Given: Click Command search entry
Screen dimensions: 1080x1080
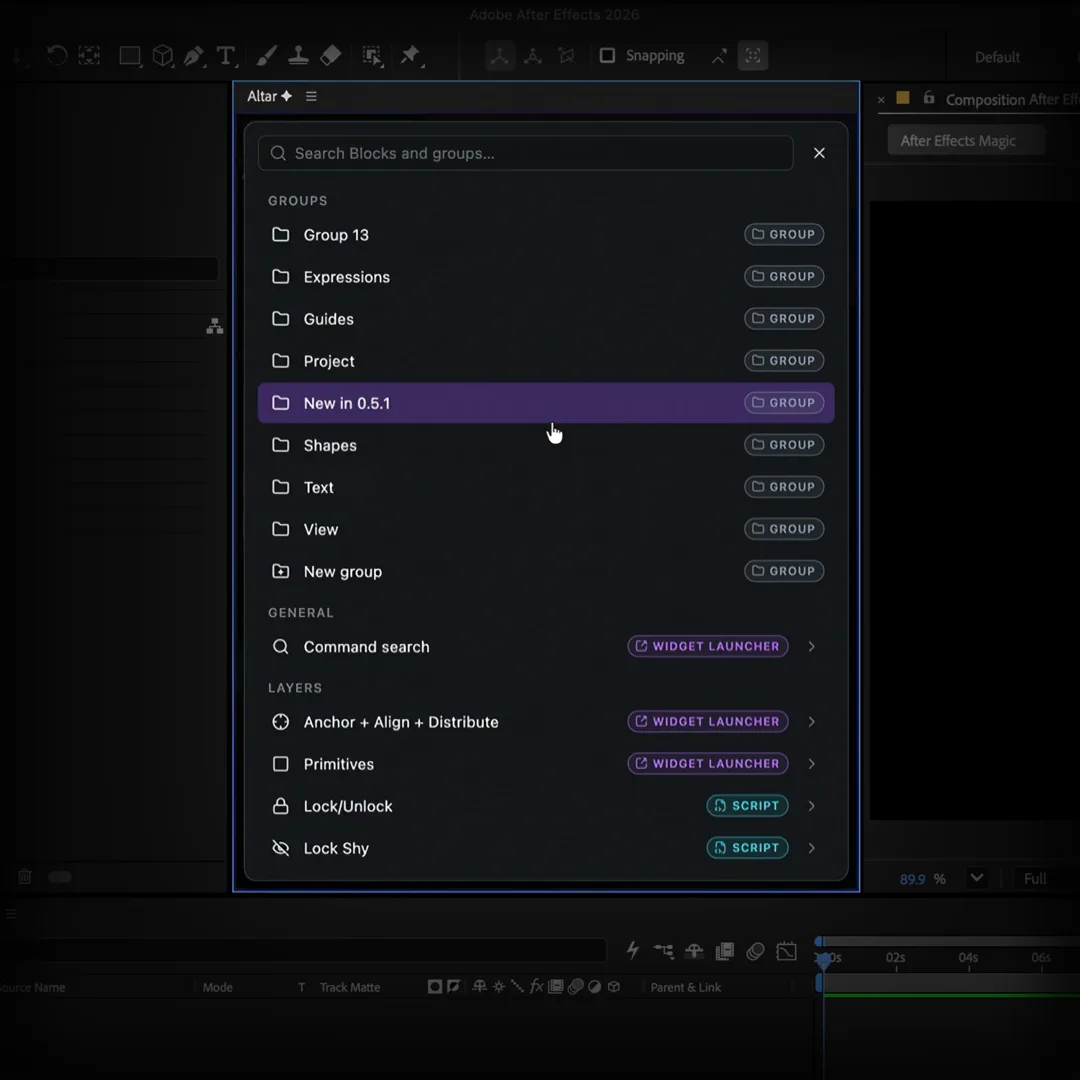Looking at the screenshot, I should (x=546, y=647).
